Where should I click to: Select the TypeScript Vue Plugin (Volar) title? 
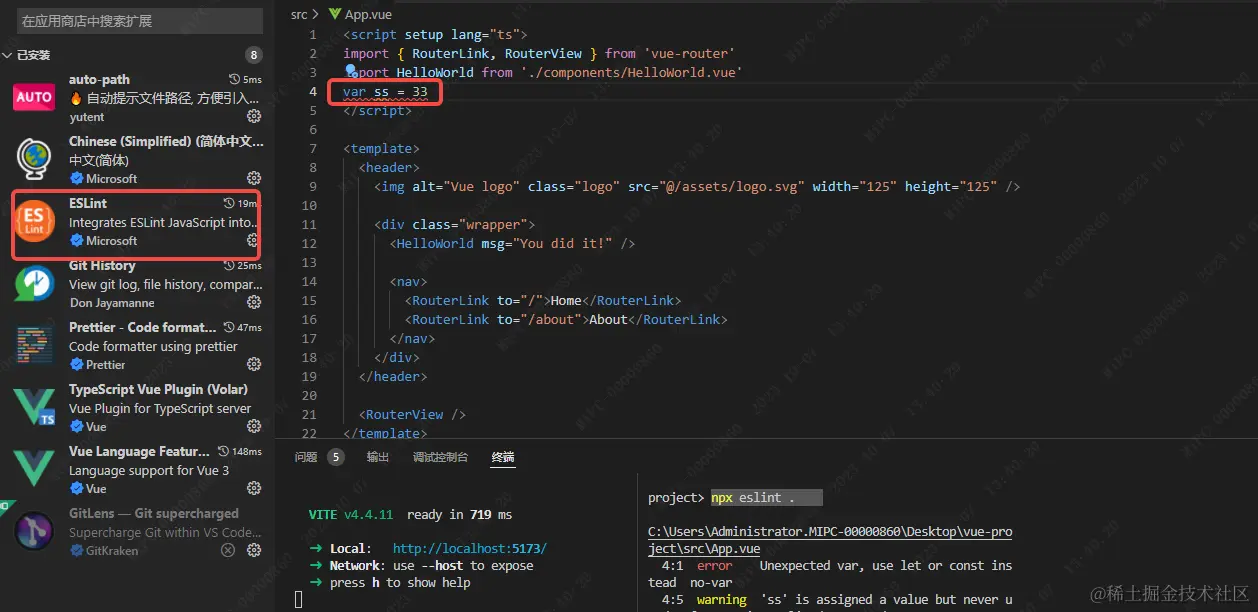click(x=158, y=389)
